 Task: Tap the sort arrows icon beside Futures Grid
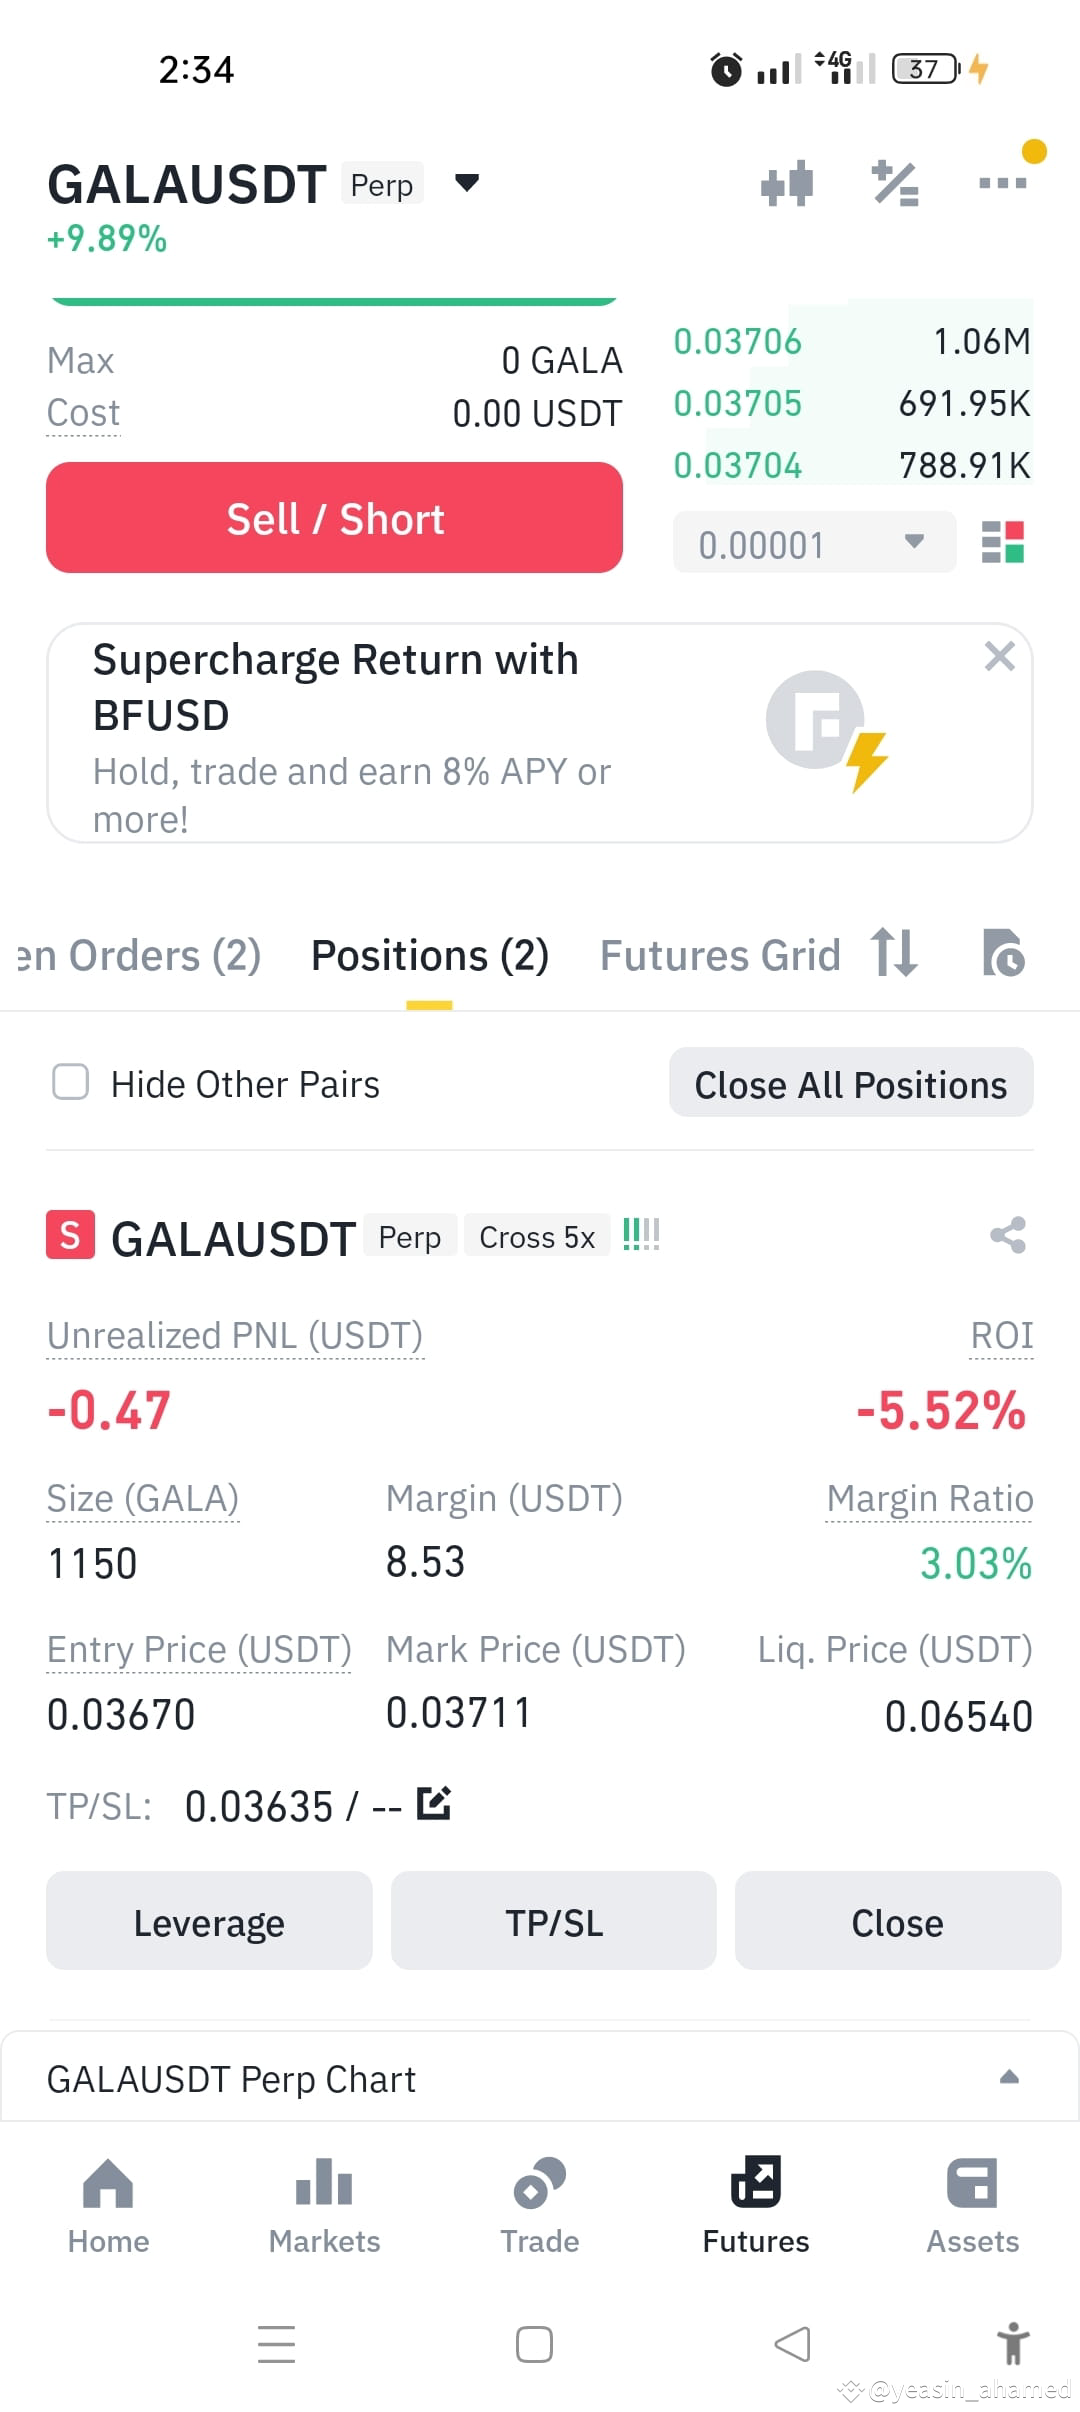click(x=894, y=953)
